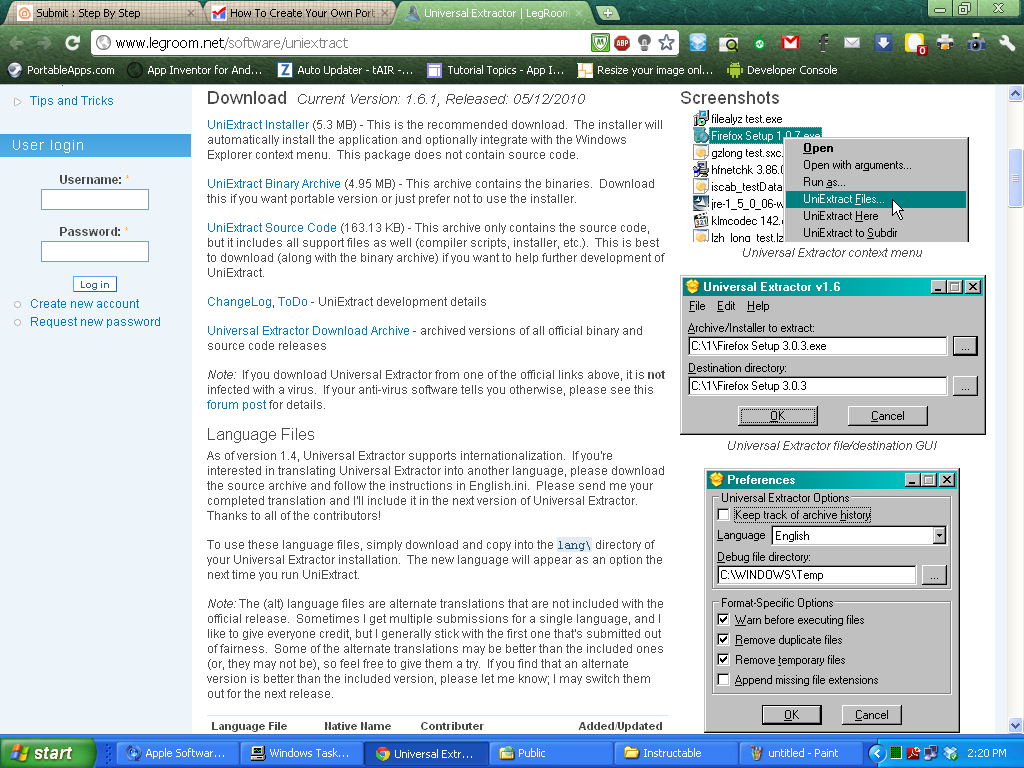Viewport: 1024px width, 768px height.
Task: Reload the page with the refresh icon
Action: click(x=72, y=43)
